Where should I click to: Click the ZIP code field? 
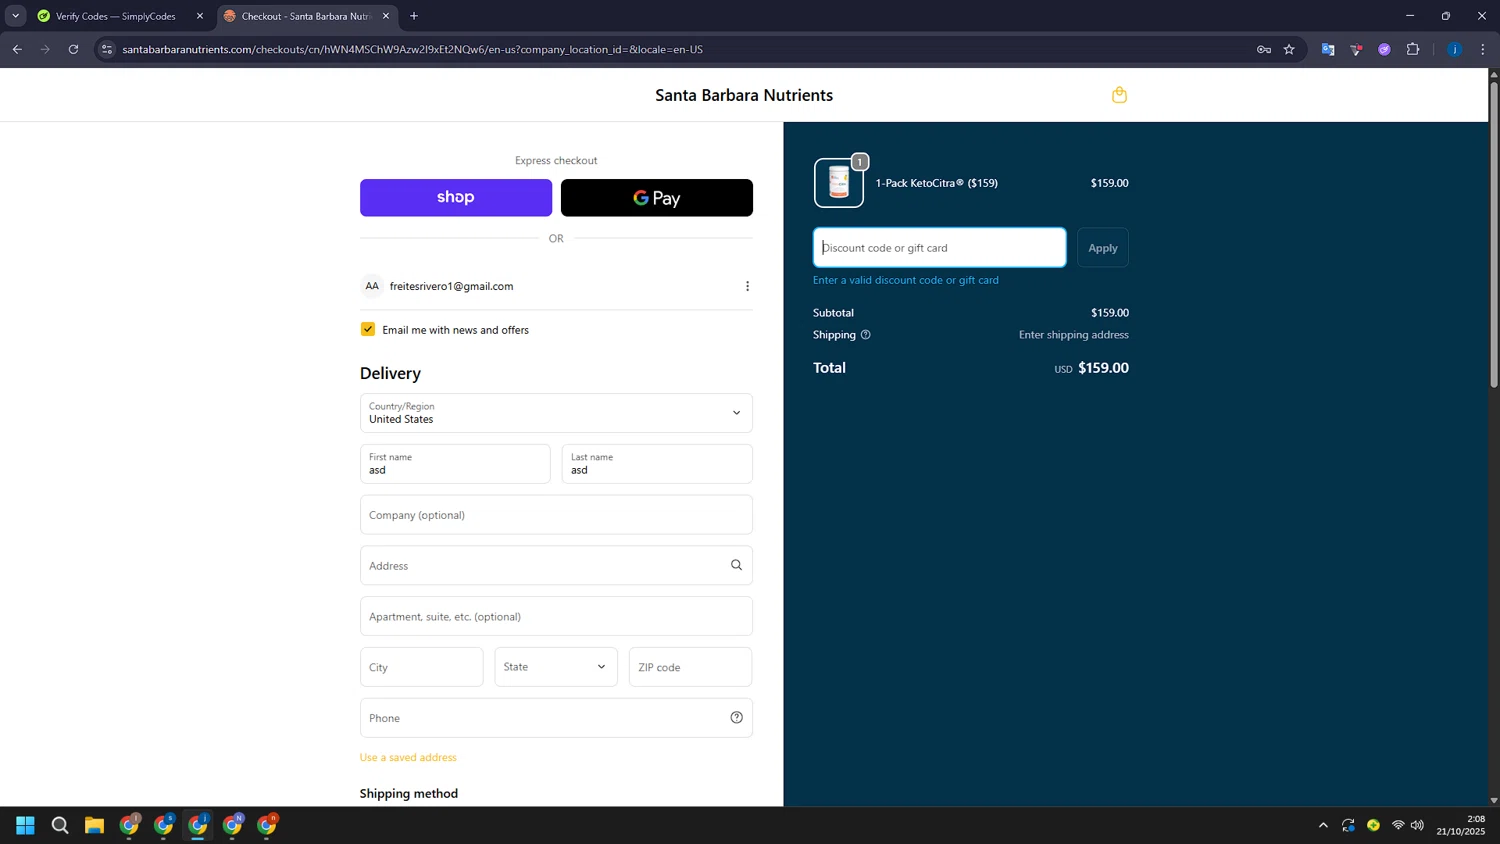pyautogui.click(x=690, y=667)
